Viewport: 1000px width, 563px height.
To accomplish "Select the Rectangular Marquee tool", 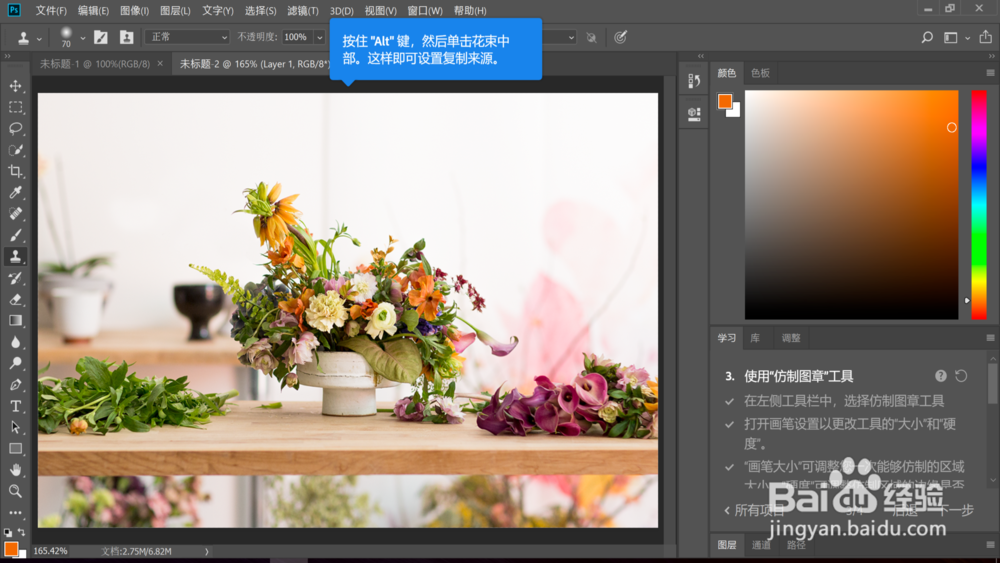I will 15,107.
